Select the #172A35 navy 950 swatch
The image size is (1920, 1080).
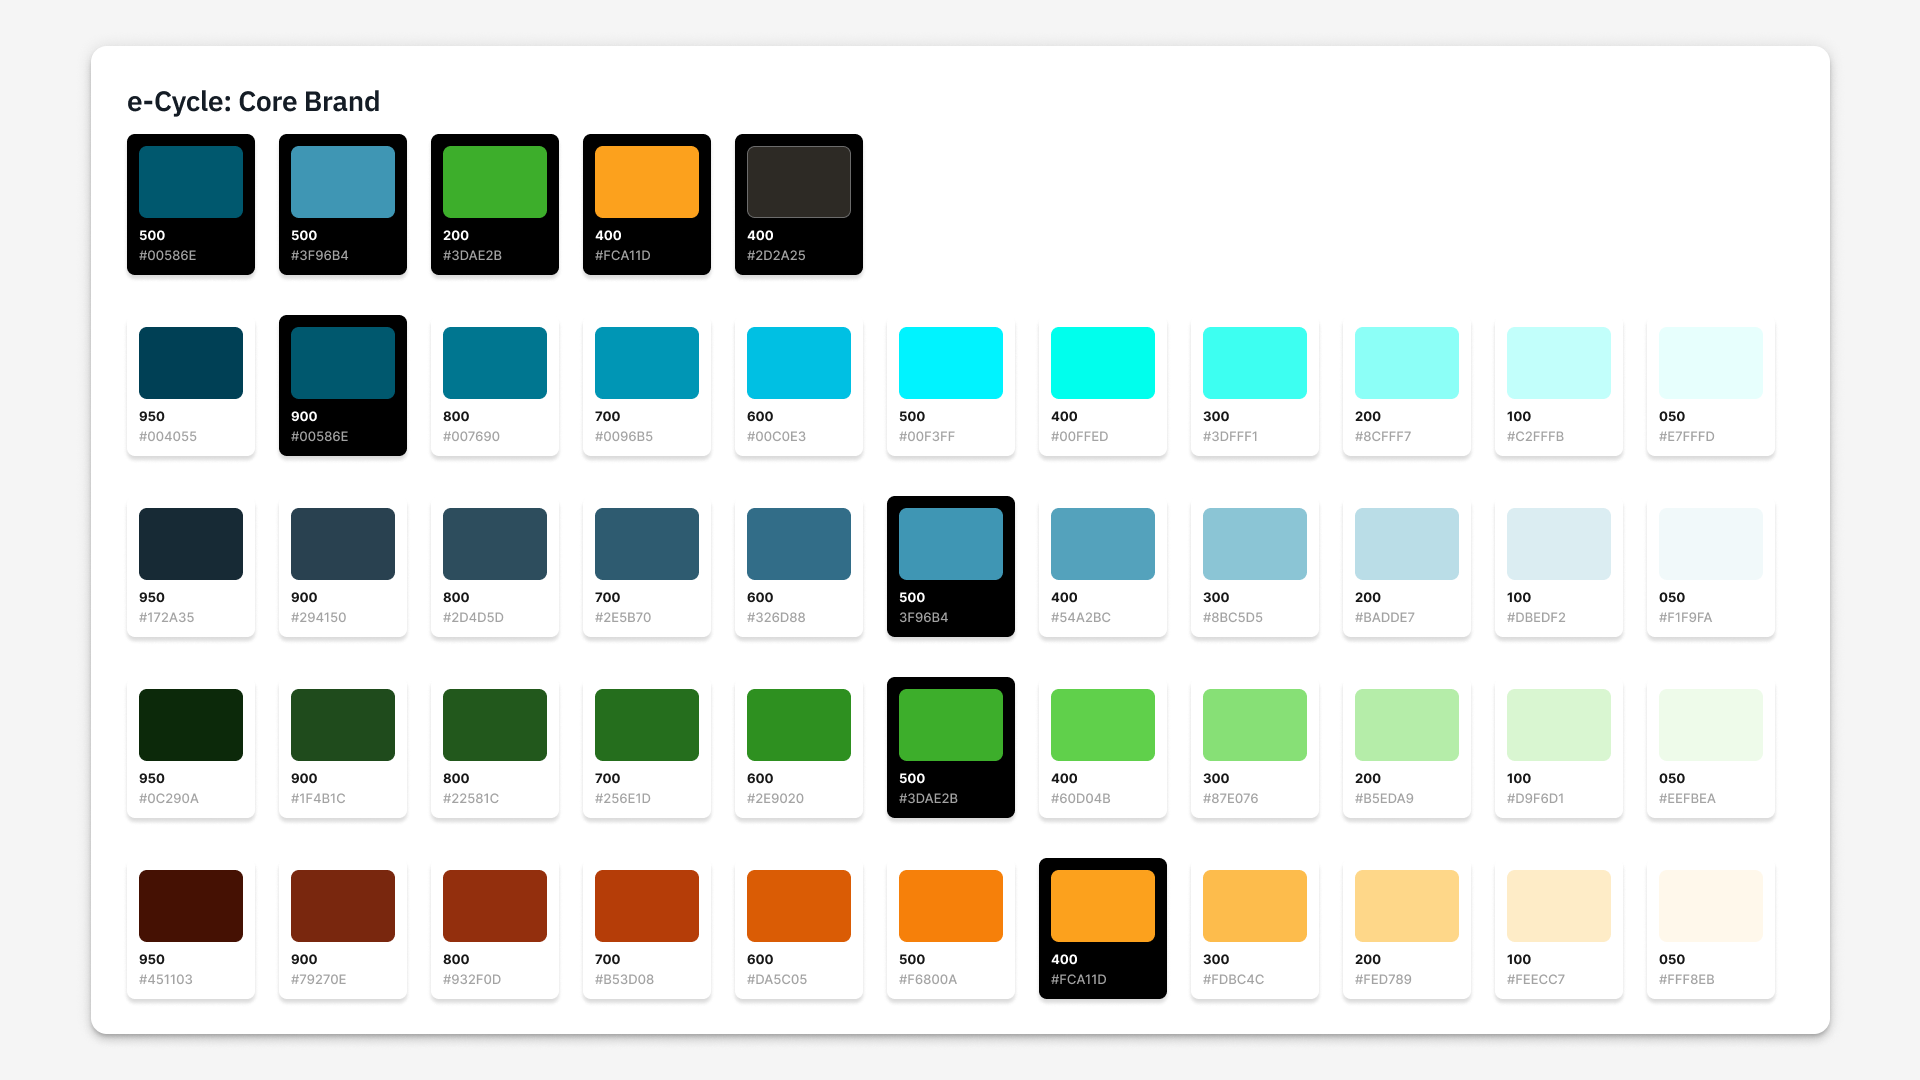tap(191, 544)
